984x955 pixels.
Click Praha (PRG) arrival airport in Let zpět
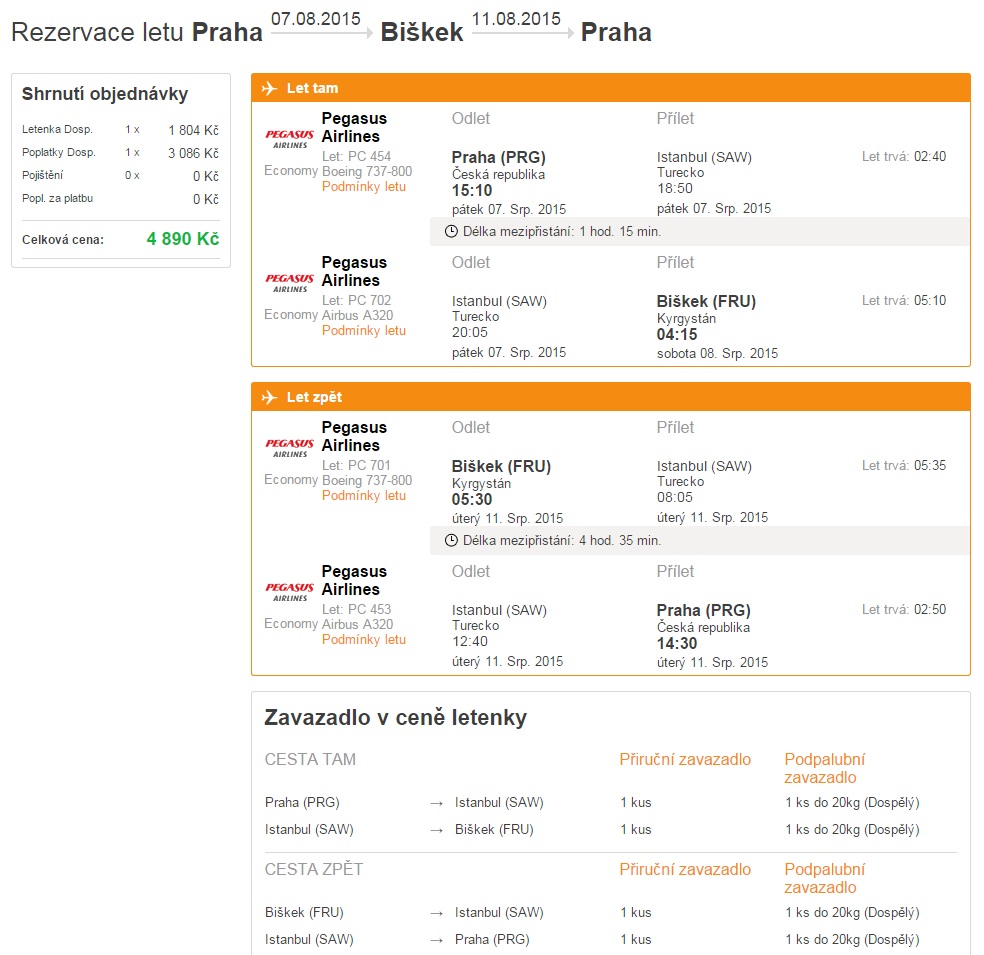point(703,610)
